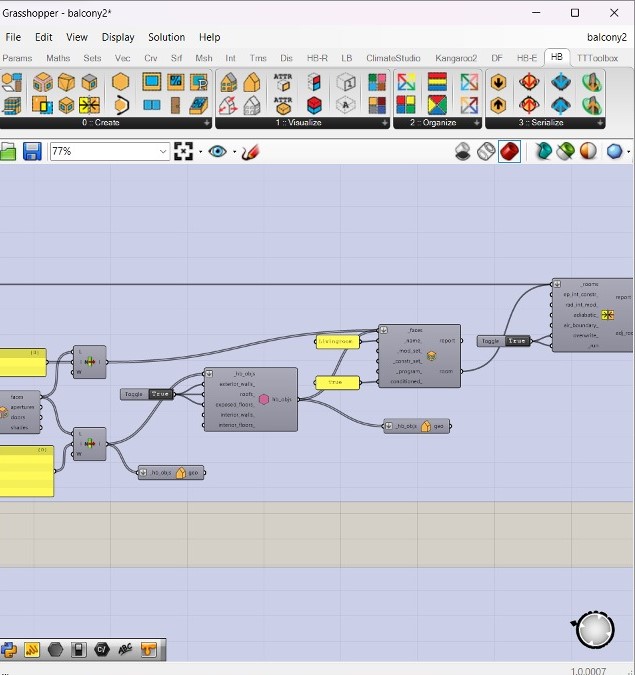Expand the 2 :: Organize group
The width and height of the screenshot is (635, 675).
pyautogui.click(x=477, y=123)
